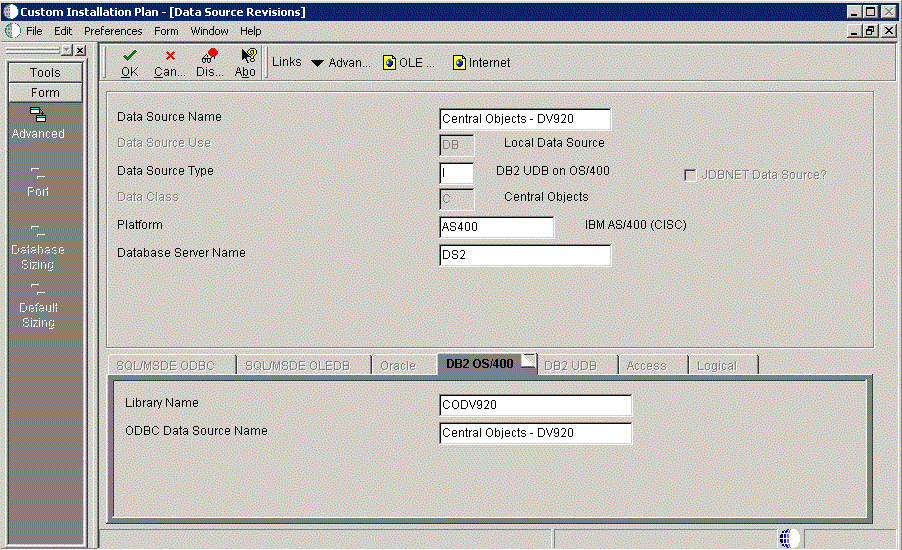This screenshot has height=550, width=902.
Task: Click the 'Central Objects' description text
Action: point(546,197)
